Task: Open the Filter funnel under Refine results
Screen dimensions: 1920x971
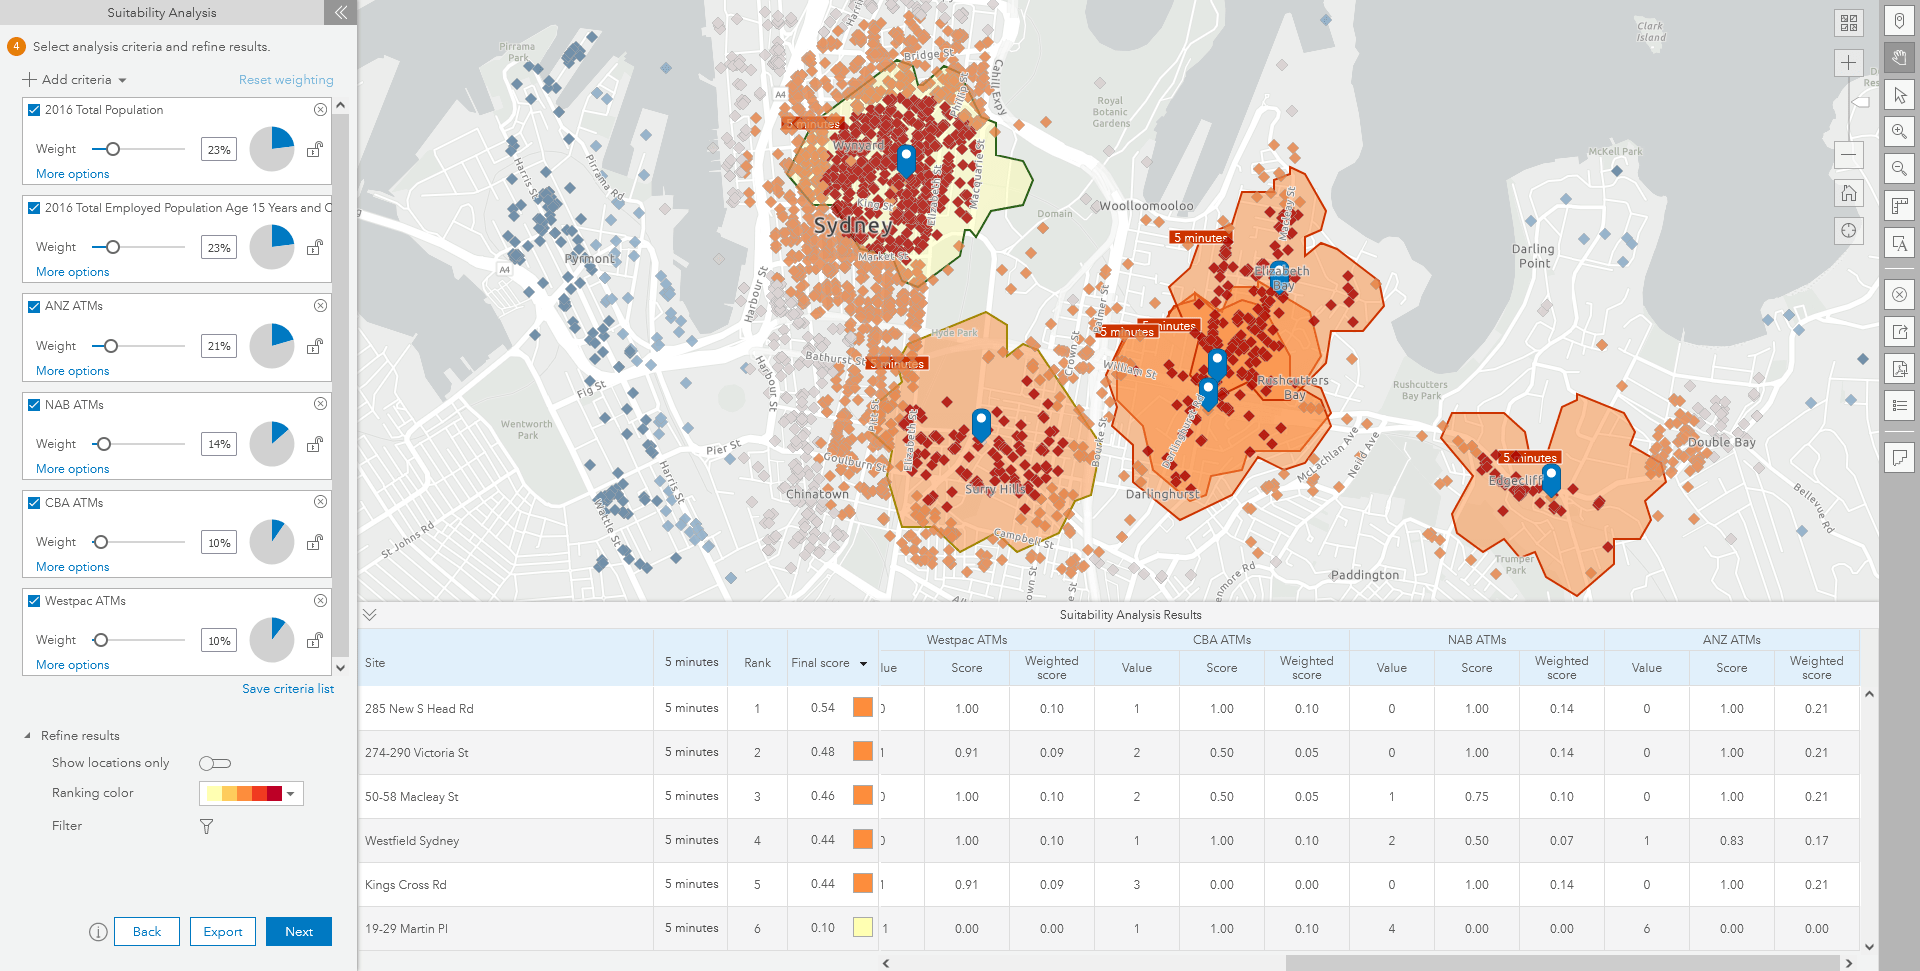Action: [206, 826]
